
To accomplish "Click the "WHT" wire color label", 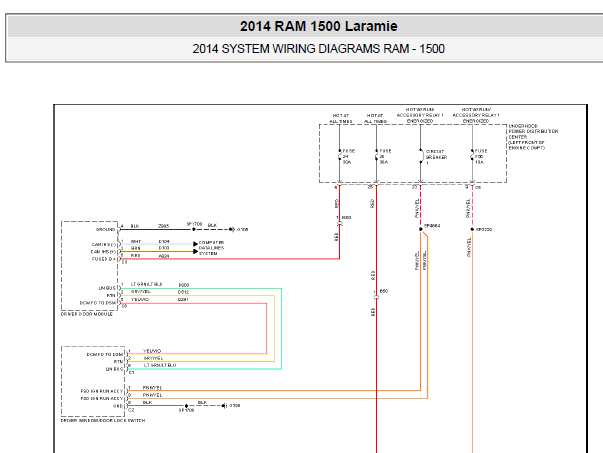I will click(x=136, y=241).
